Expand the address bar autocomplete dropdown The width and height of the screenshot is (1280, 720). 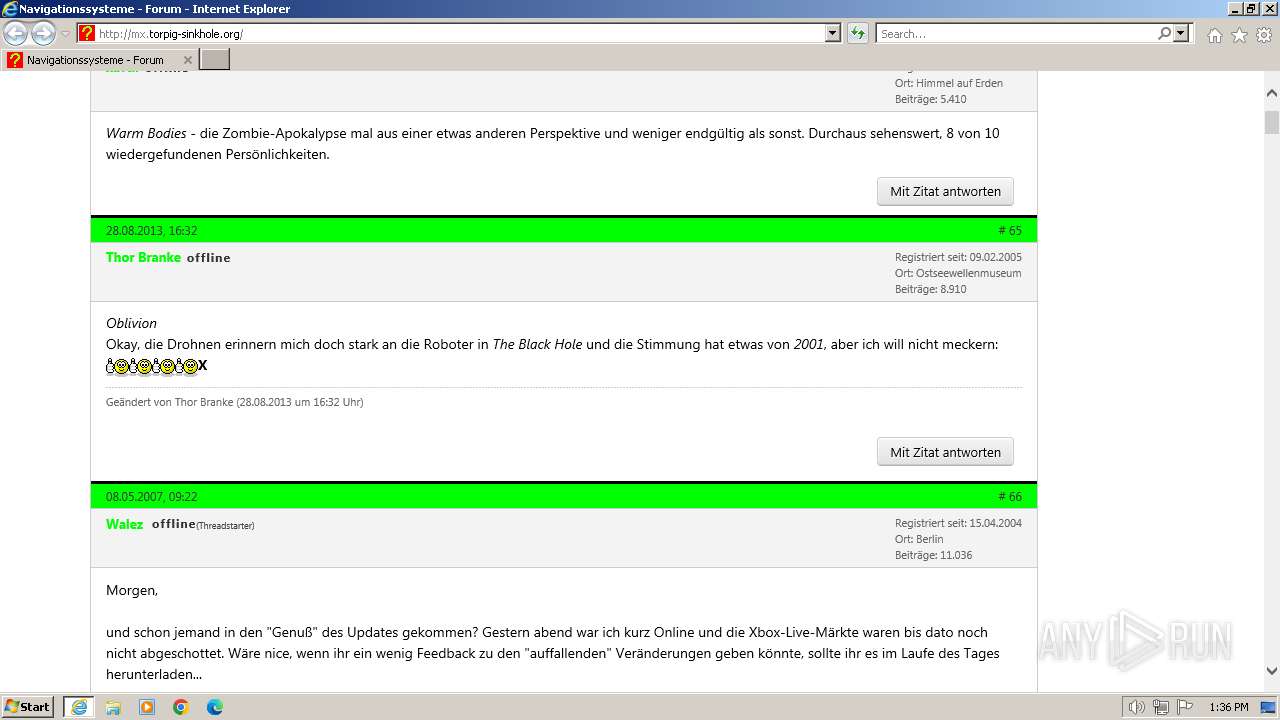click(x=833, y=34)
